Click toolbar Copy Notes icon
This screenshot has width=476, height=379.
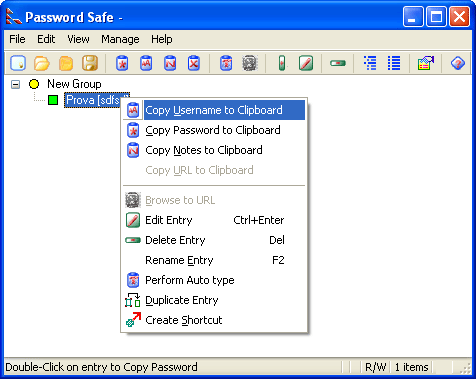pyautogui.click(x=170, y=63)
